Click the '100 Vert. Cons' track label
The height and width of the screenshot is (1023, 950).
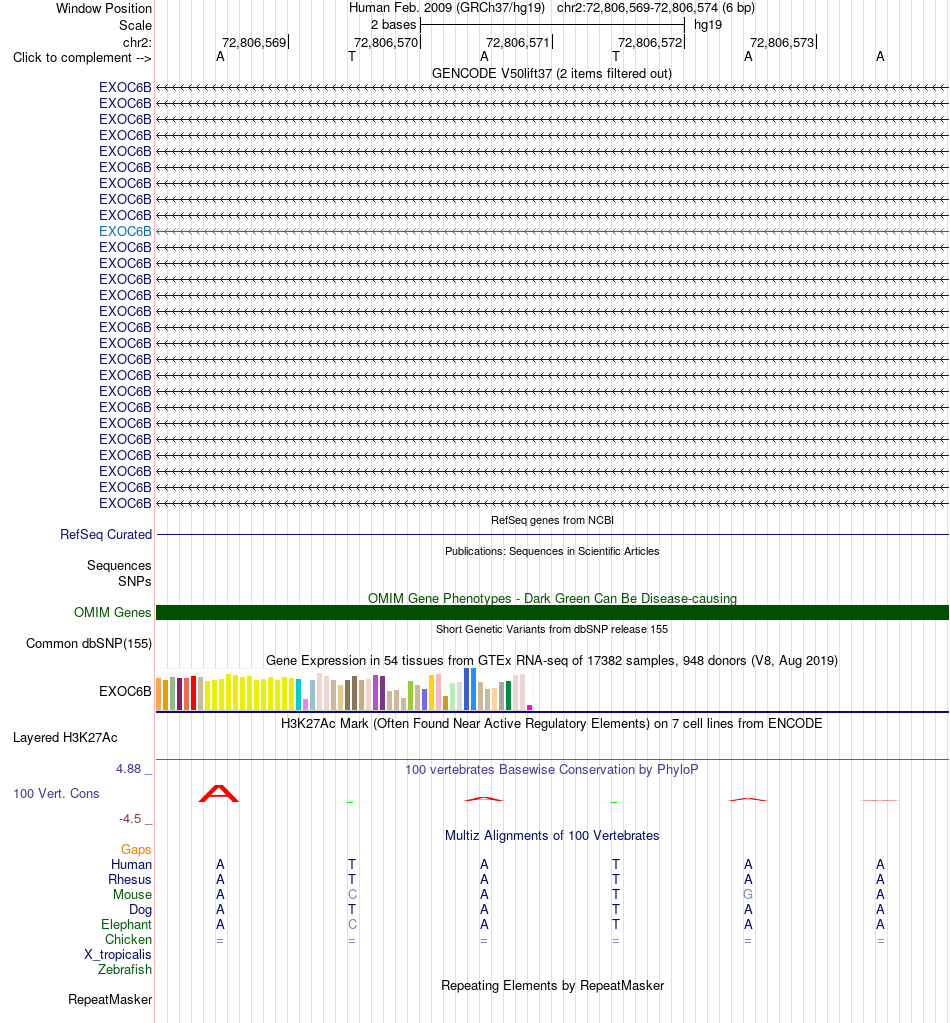coord(56,793)
